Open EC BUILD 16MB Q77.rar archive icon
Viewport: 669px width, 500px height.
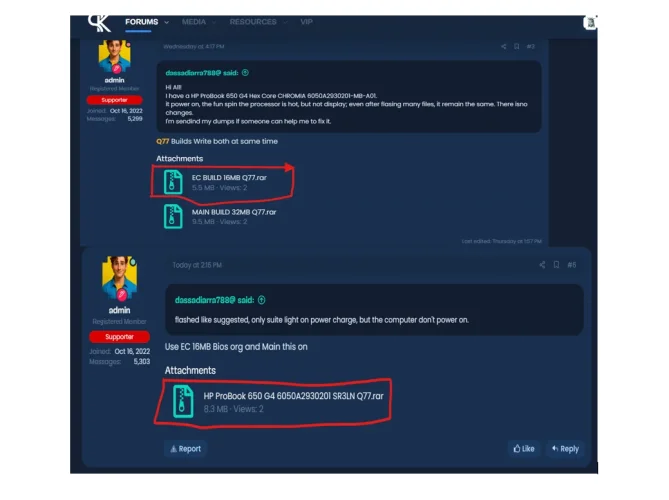point(173,182)
